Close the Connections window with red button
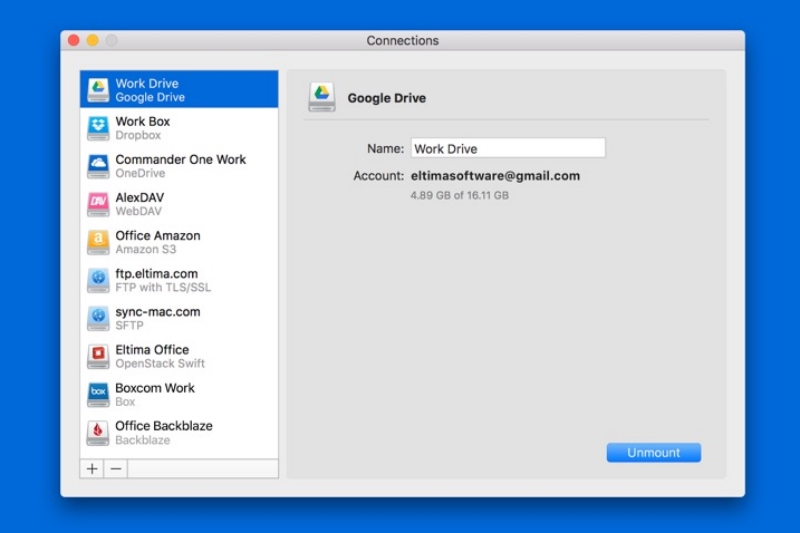Viewport: 800px width, 533px height. 73,40
